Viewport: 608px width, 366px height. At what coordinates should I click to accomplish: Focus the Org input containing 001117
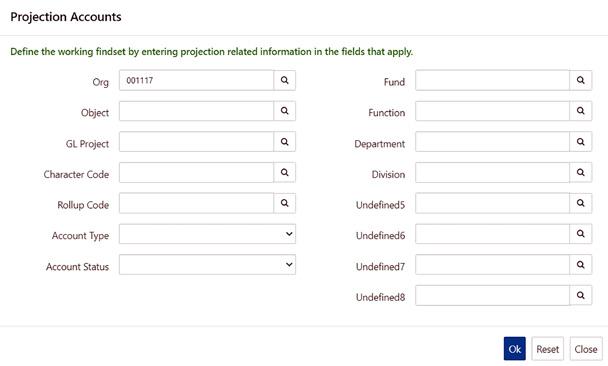[196, 80]
